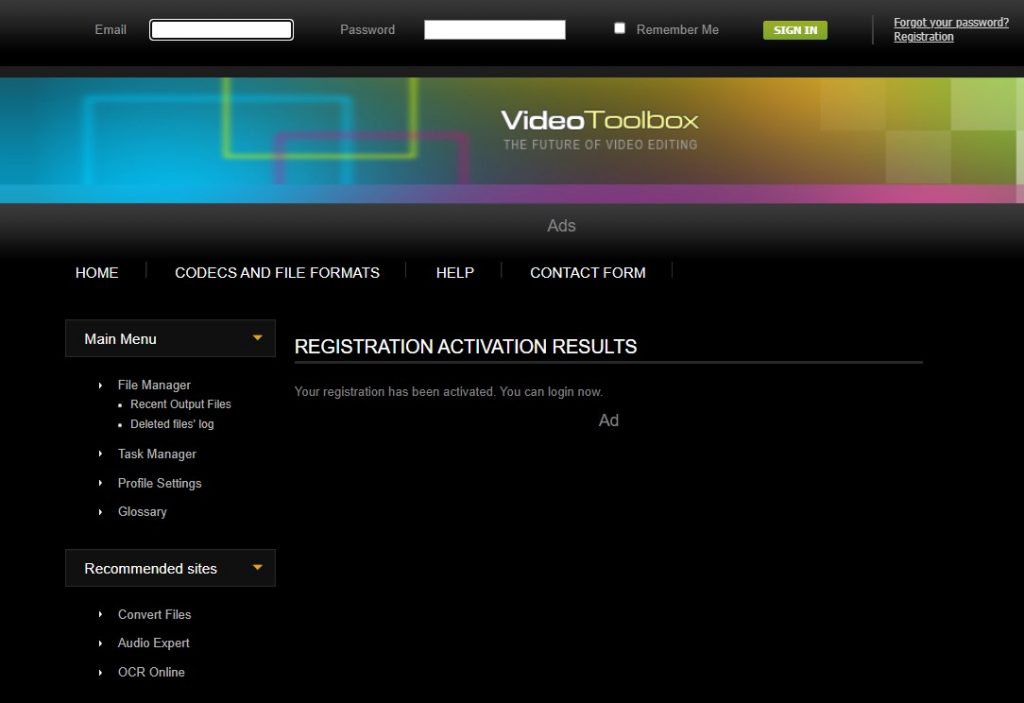Collapse the Recommended sites panel

(259, 568)
